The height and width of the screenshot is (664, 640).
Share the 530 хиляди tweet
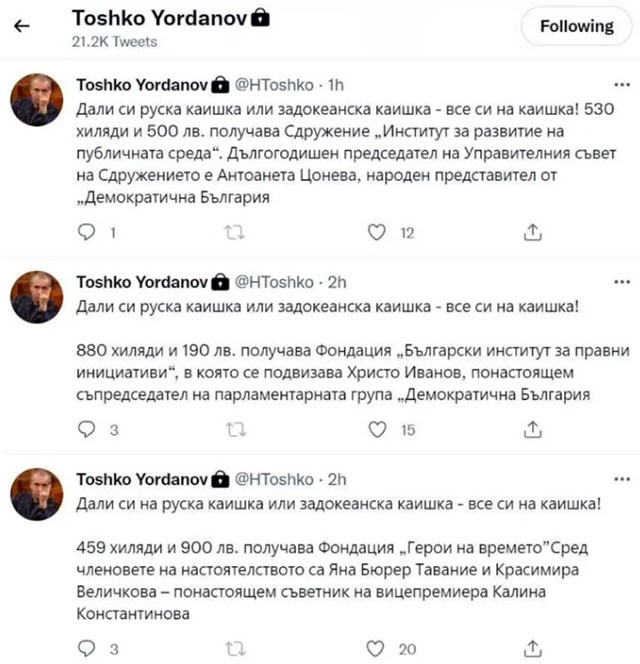(533, 231)
